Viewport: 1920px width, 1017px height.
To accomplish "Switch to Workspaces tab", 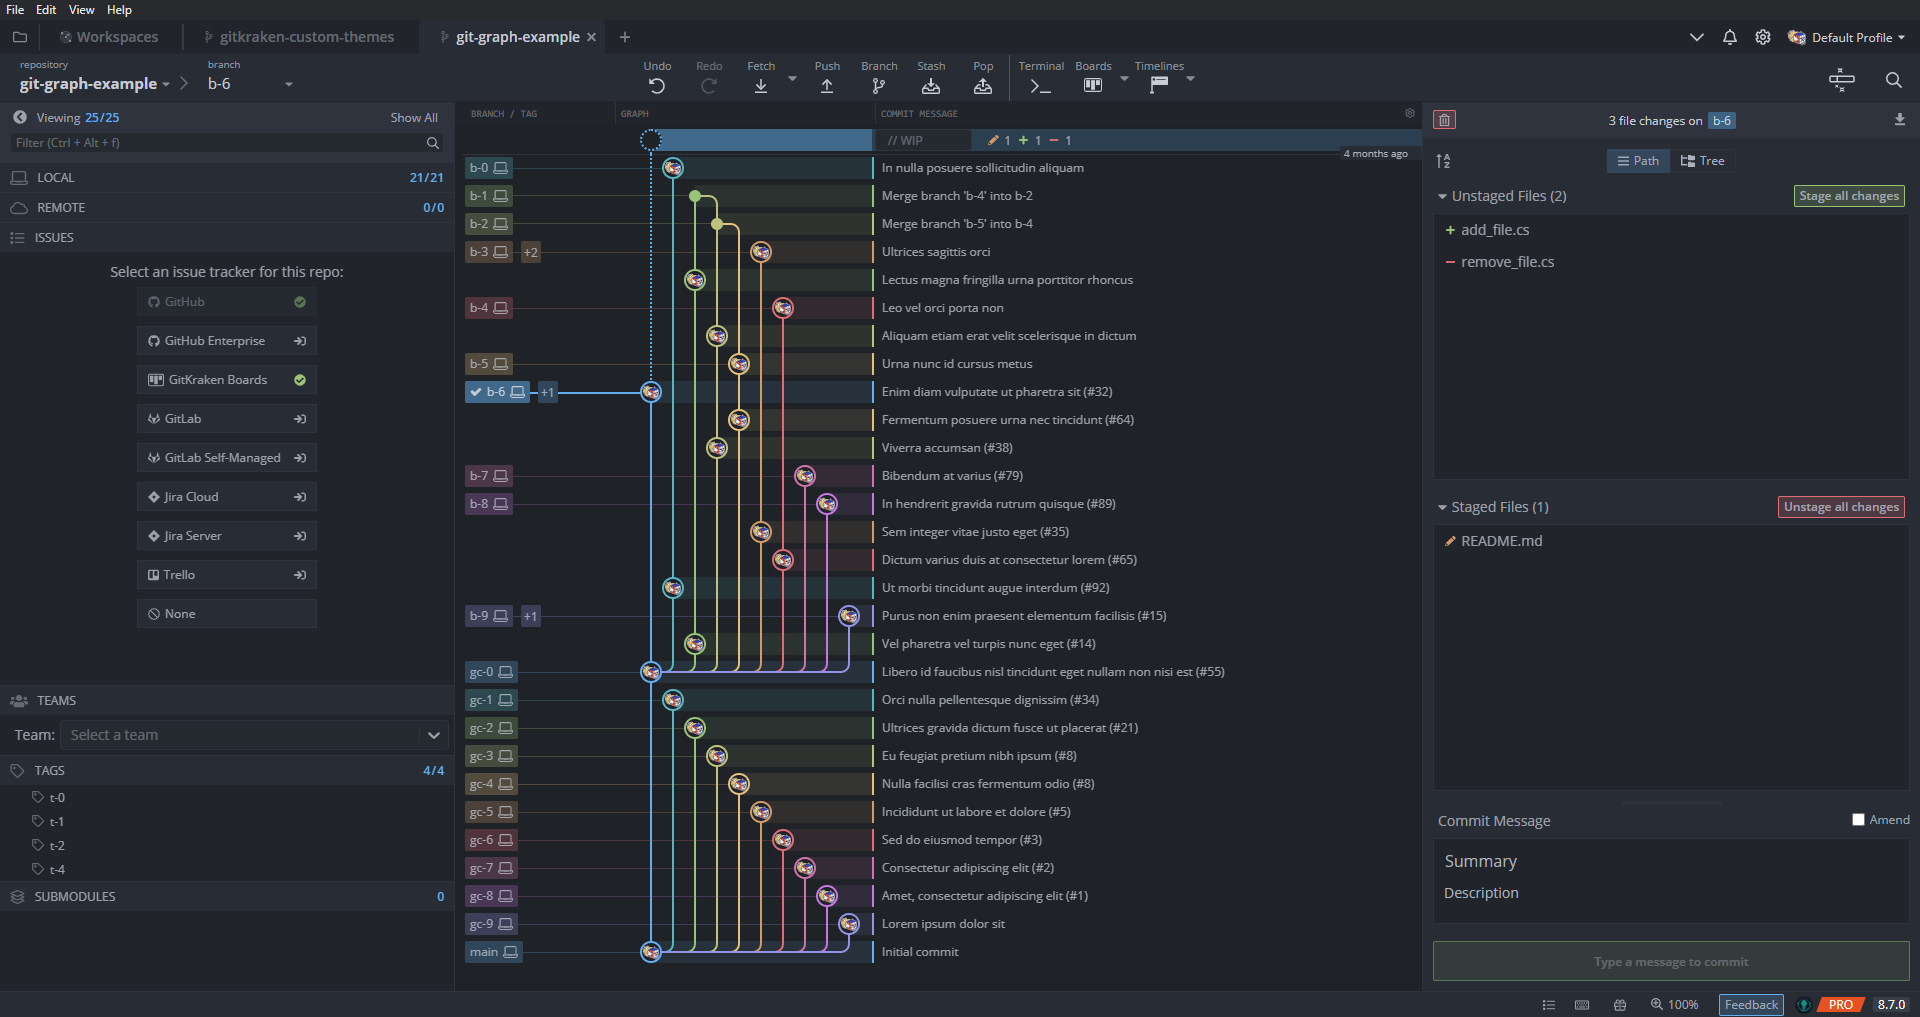I will pyautogui.click(x=109, y=37).
